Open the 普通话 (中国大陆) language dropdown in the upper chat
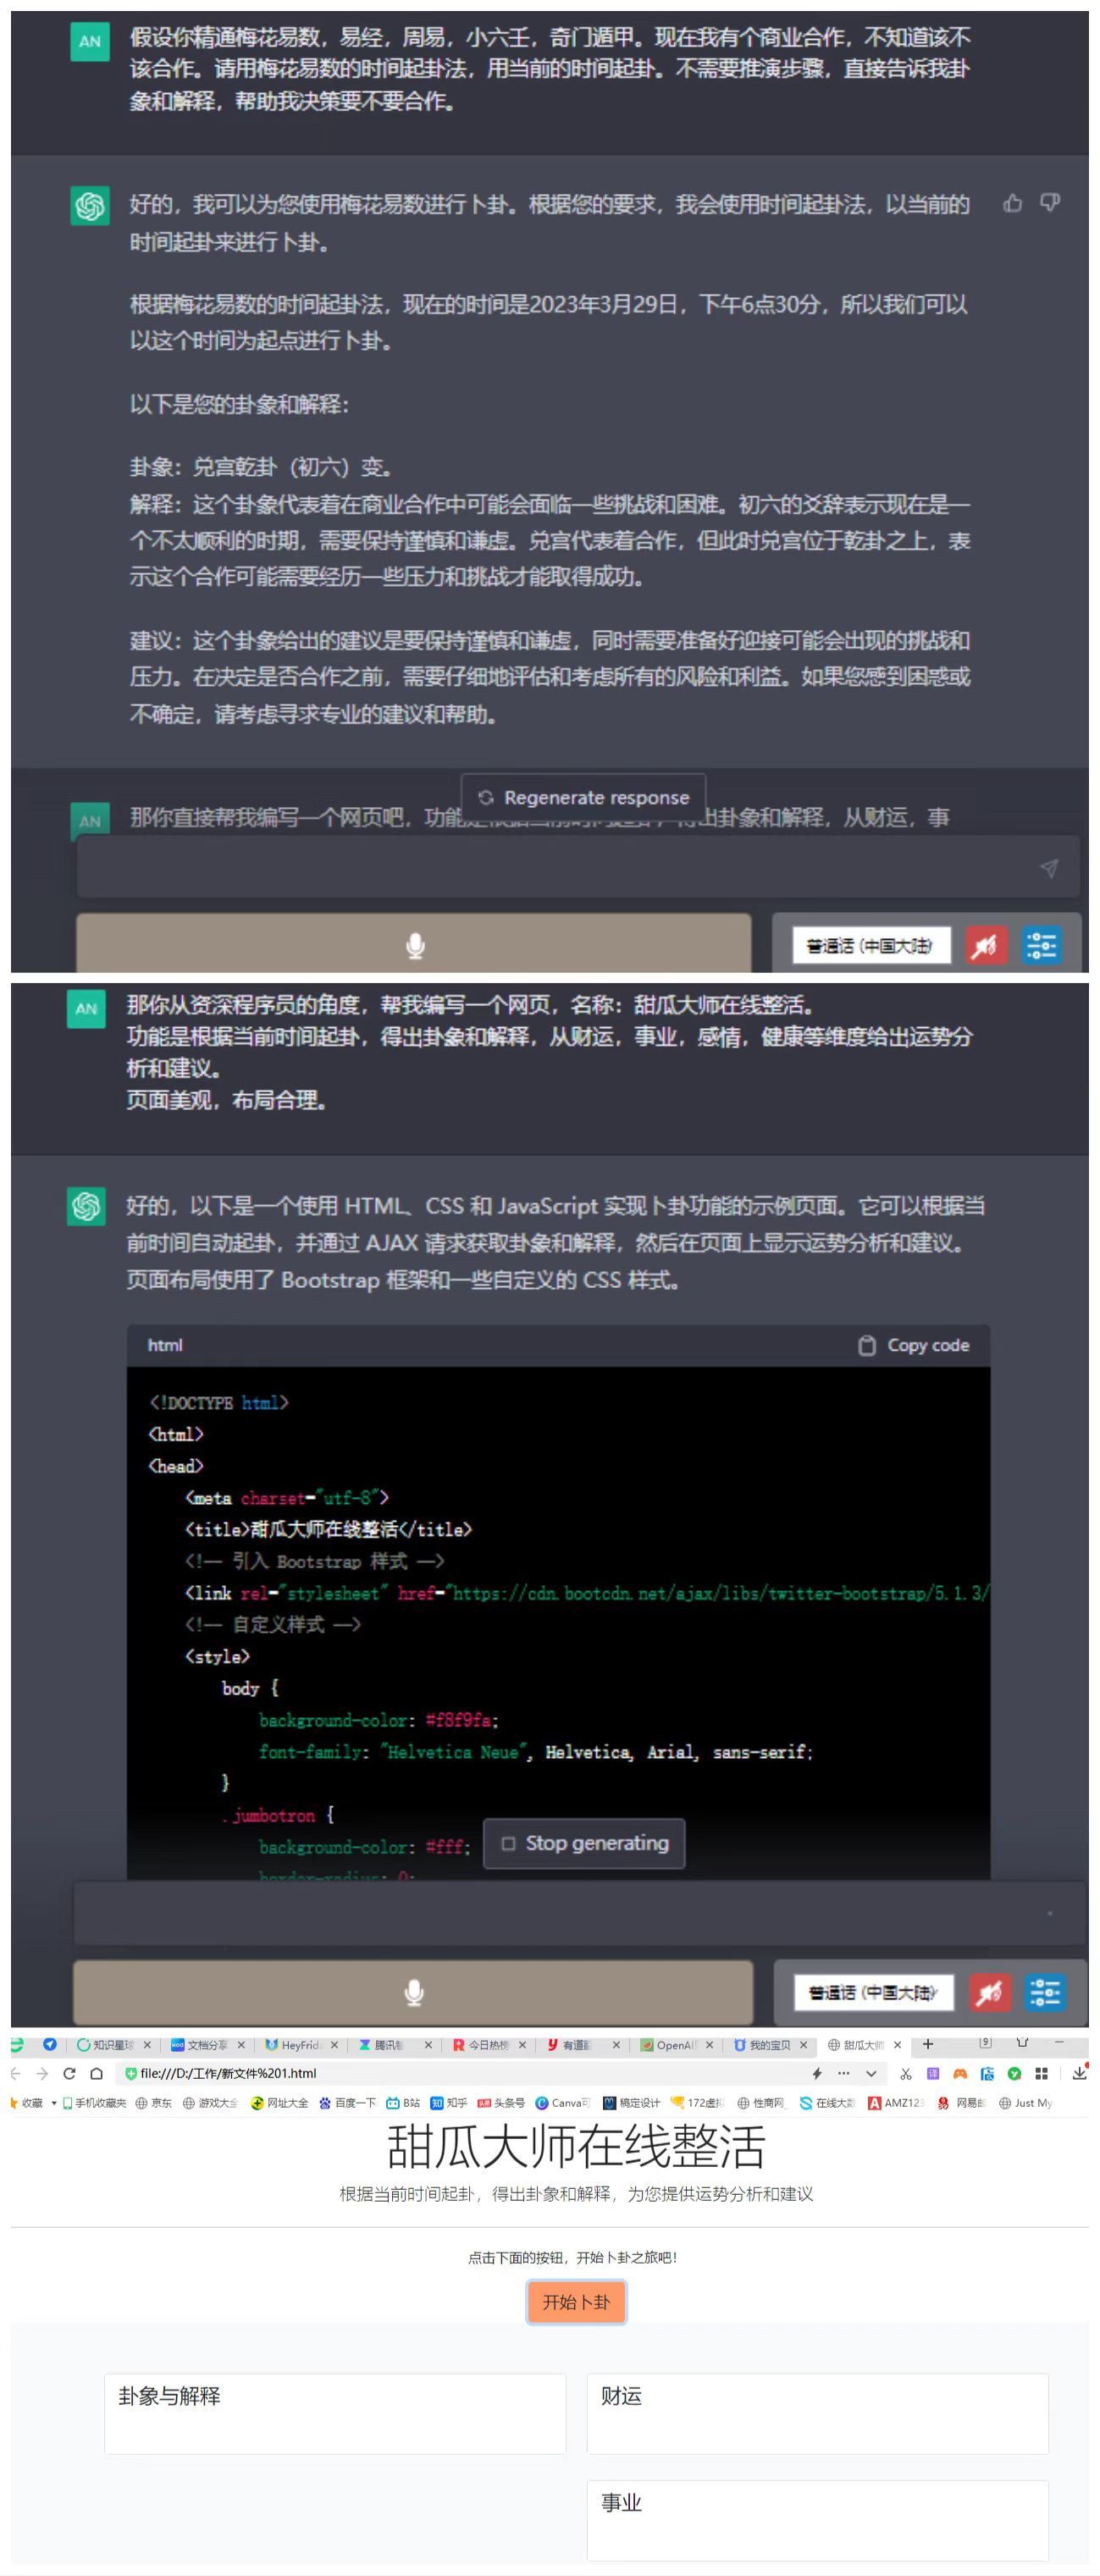This screenshot has width=1100, height=2576. click(869, 945)
